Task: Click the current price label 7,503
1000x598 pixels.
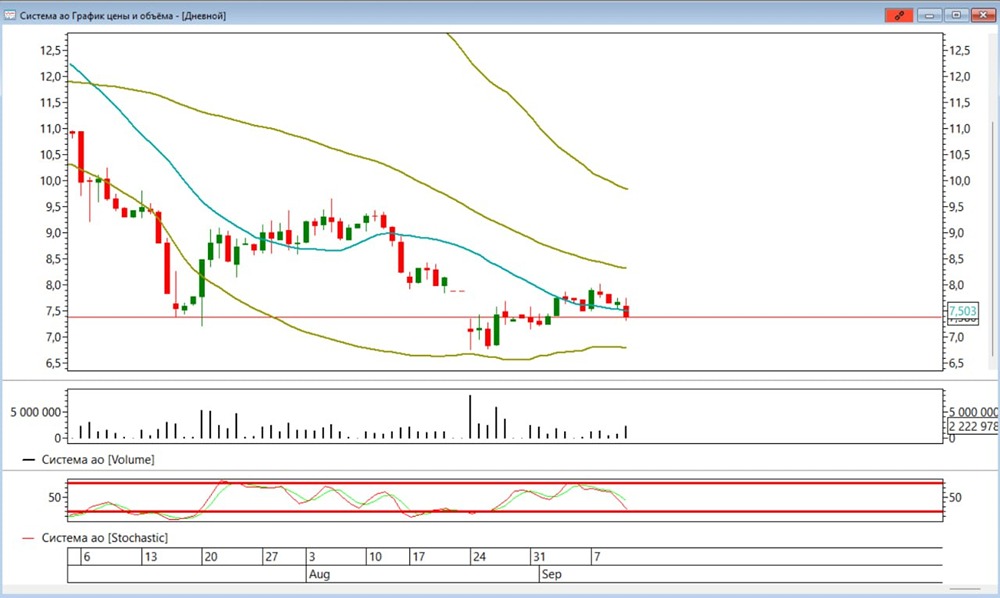Action: 962,310
